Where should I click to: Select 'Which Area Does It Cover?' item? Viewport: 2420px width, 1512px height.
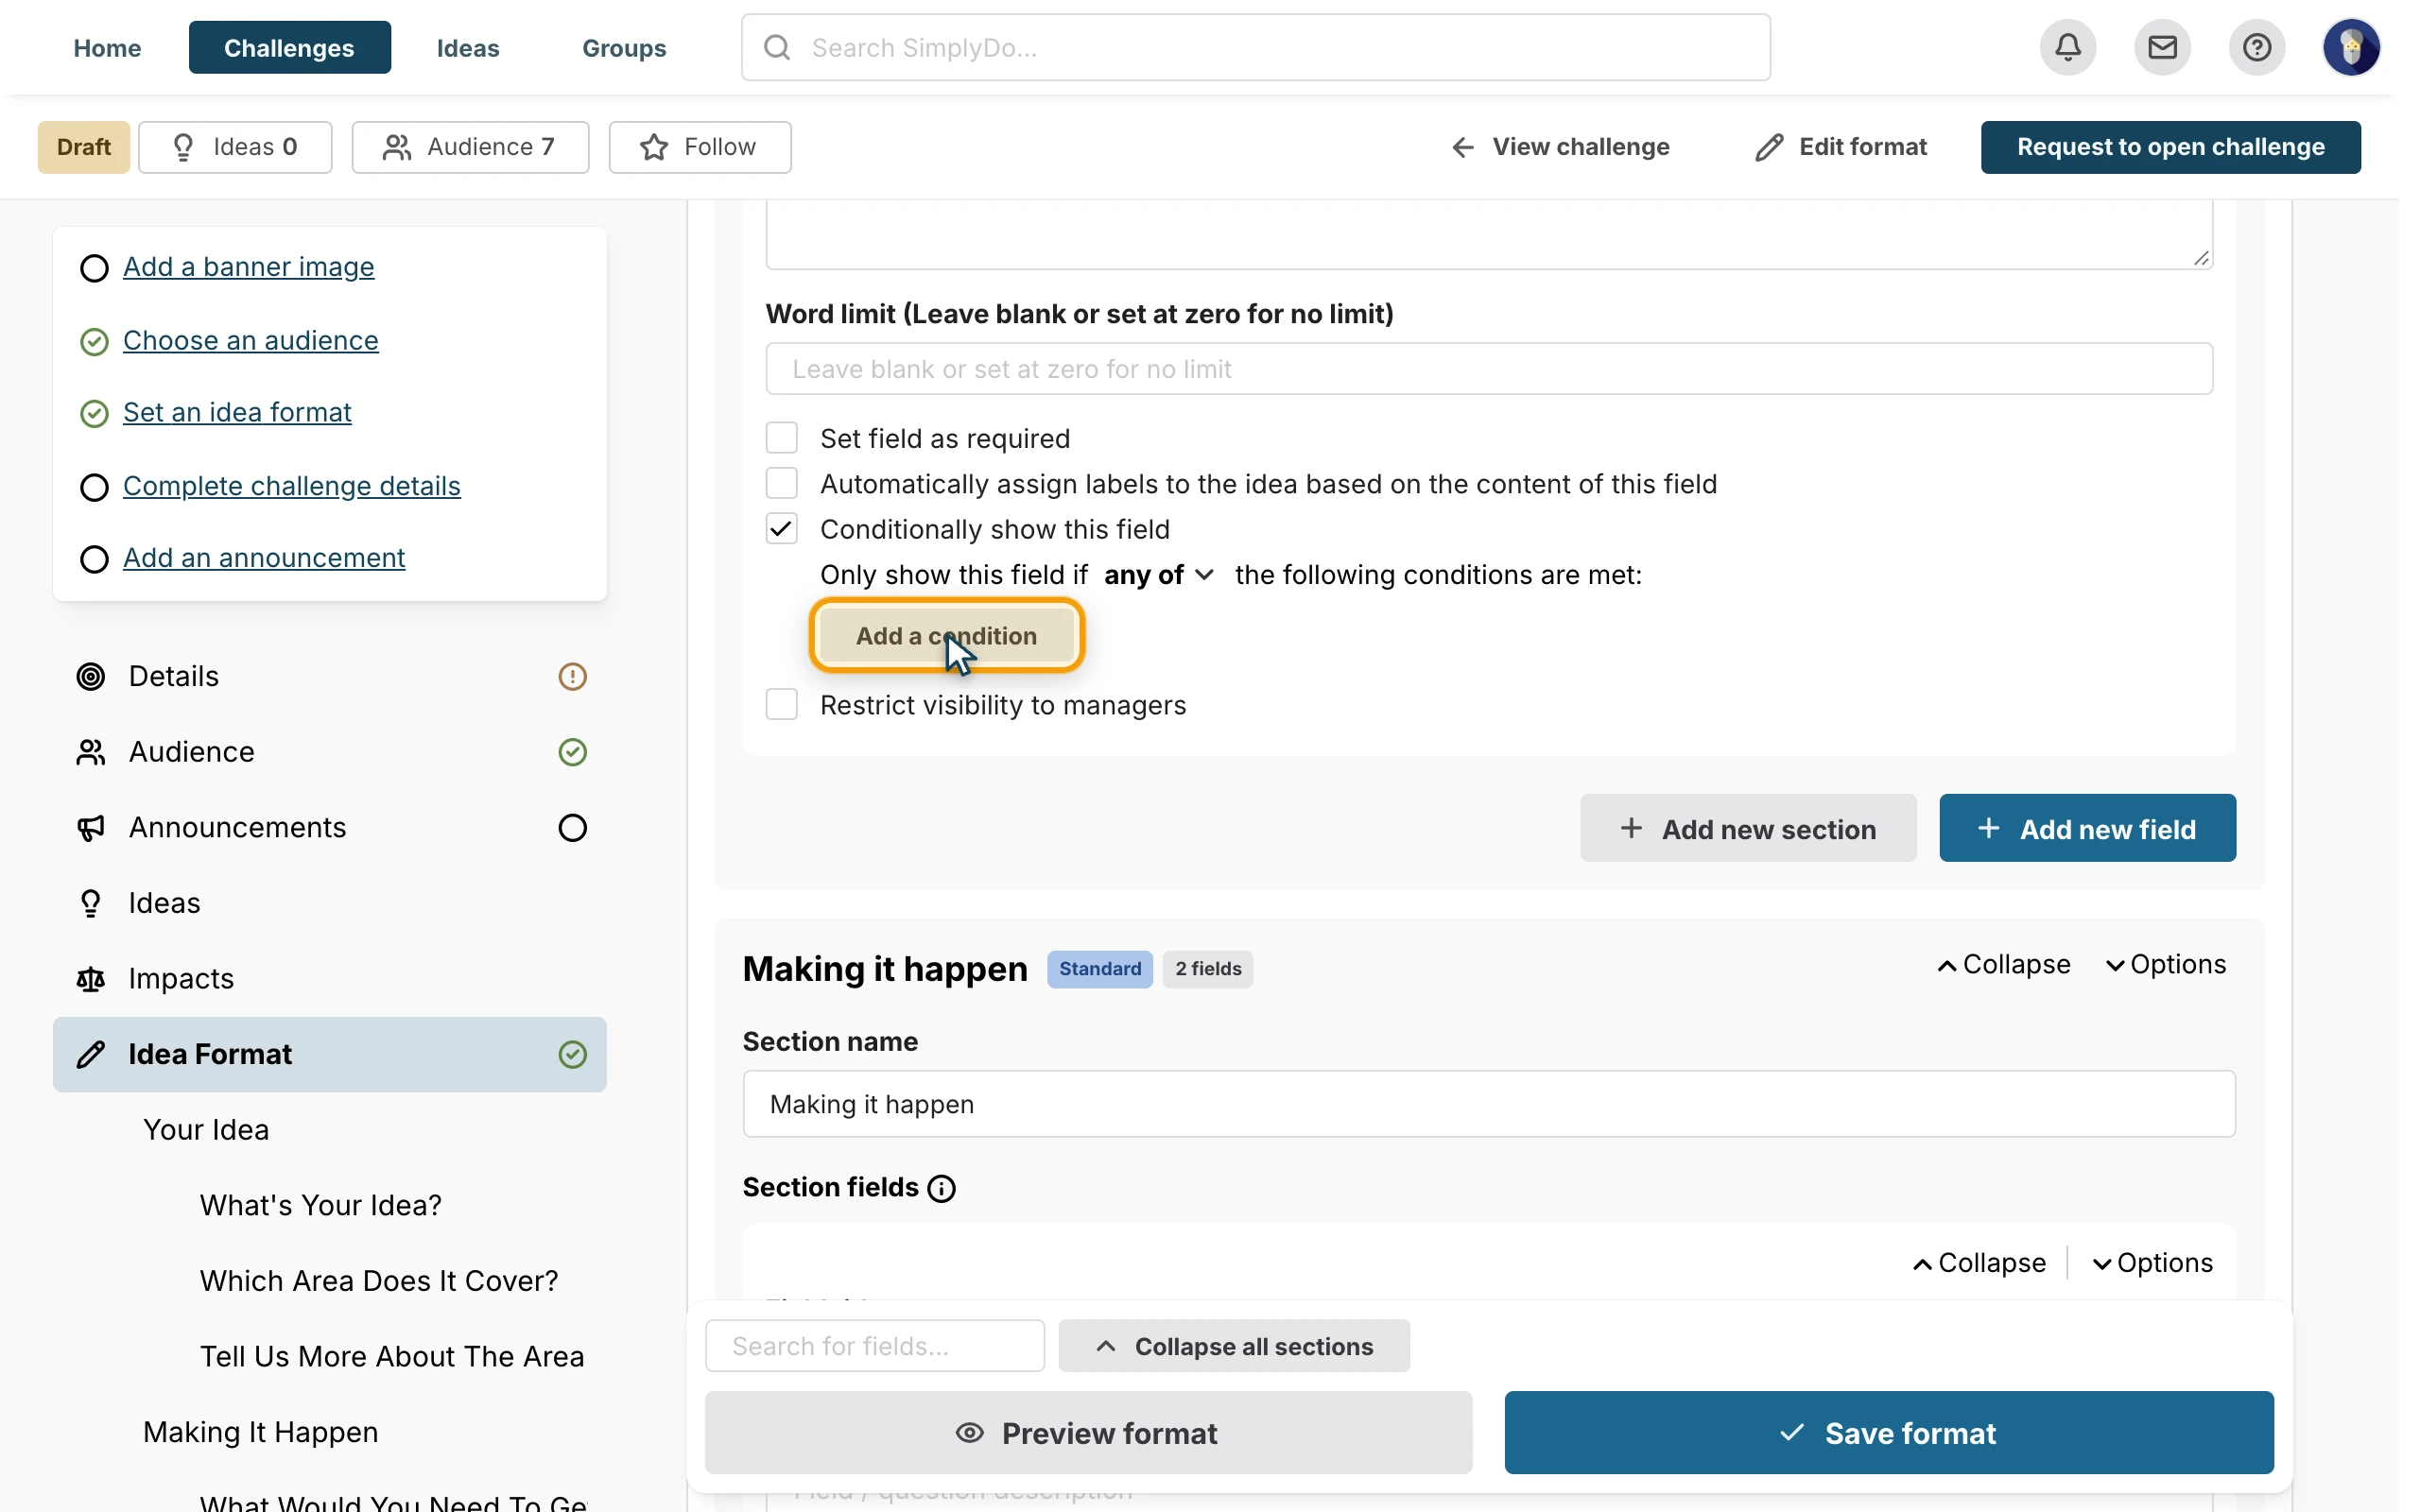pyautogui.click(x=379, y=1281)
